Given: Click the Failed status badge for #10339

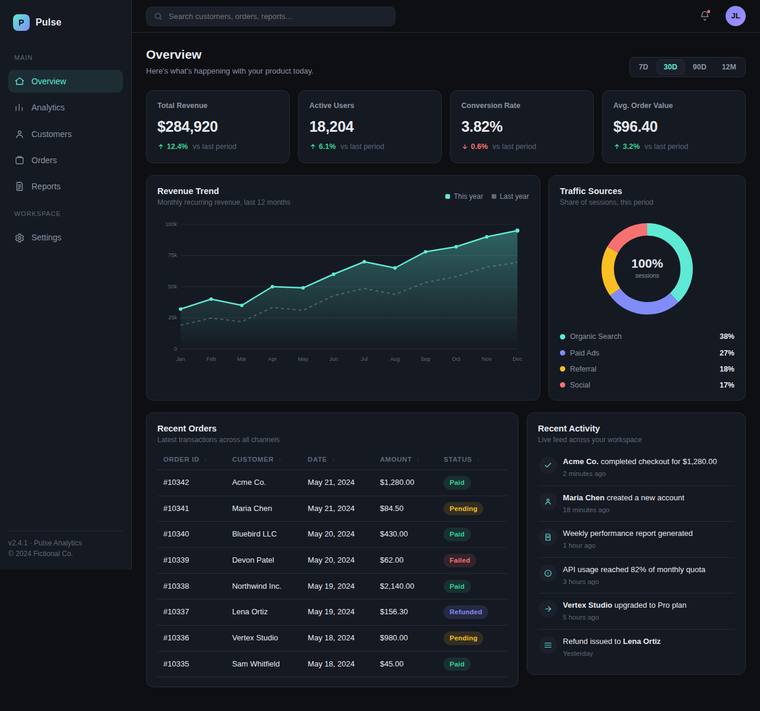Looking at the screenshot, I should pos(459,560).
